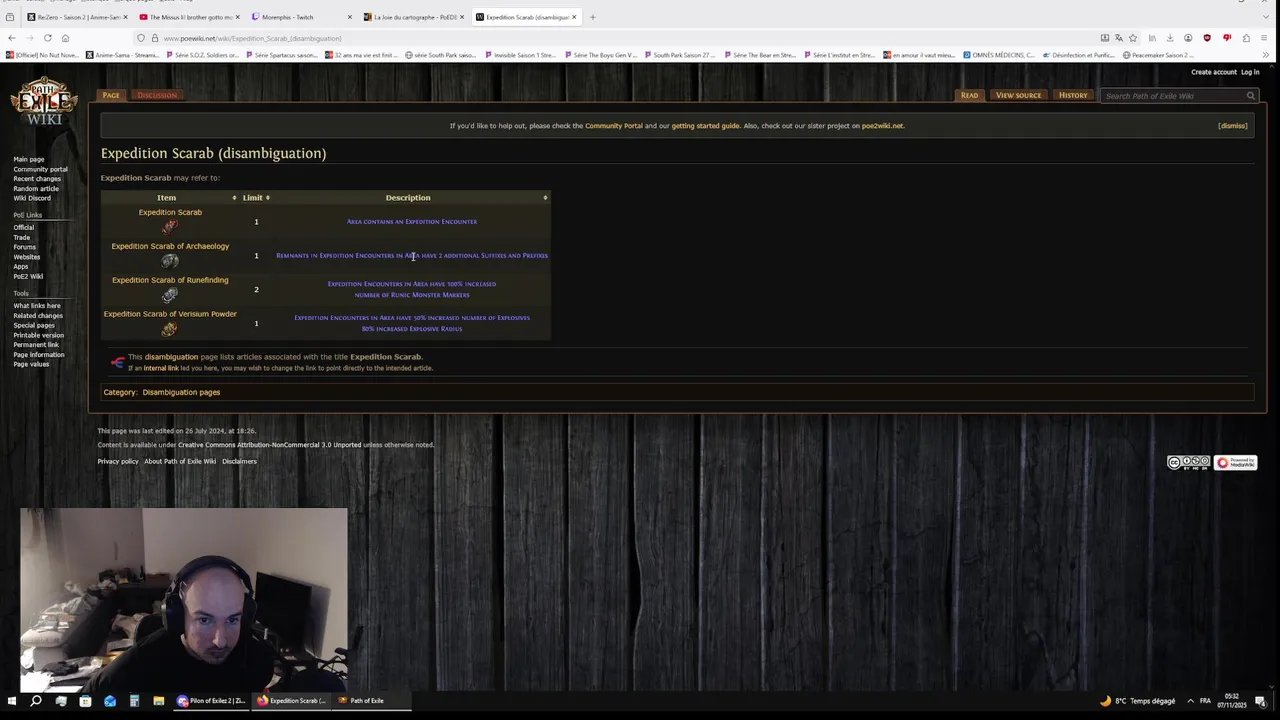Close the Expedition Scarab browser tab
The width and height of the screenshot is (1280, 720).
pos(574,17)
